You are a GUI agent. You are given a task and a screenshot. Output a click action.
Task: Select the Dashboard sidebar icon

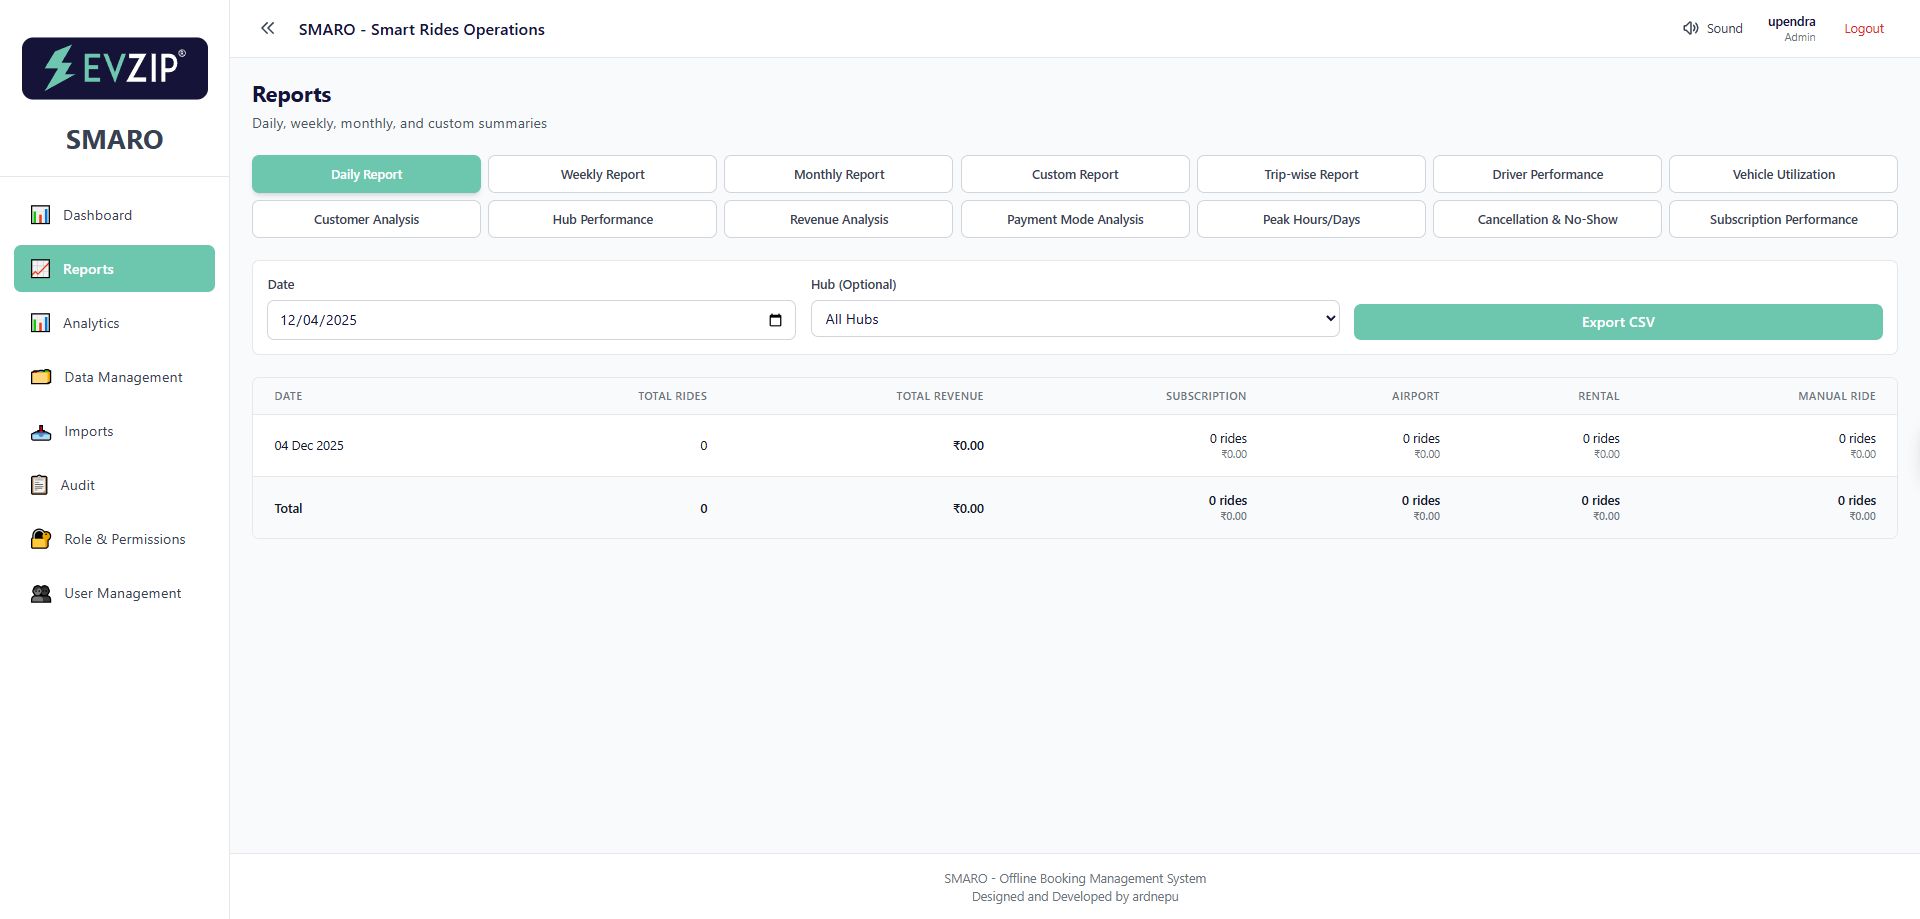click(x=40, y=214)
